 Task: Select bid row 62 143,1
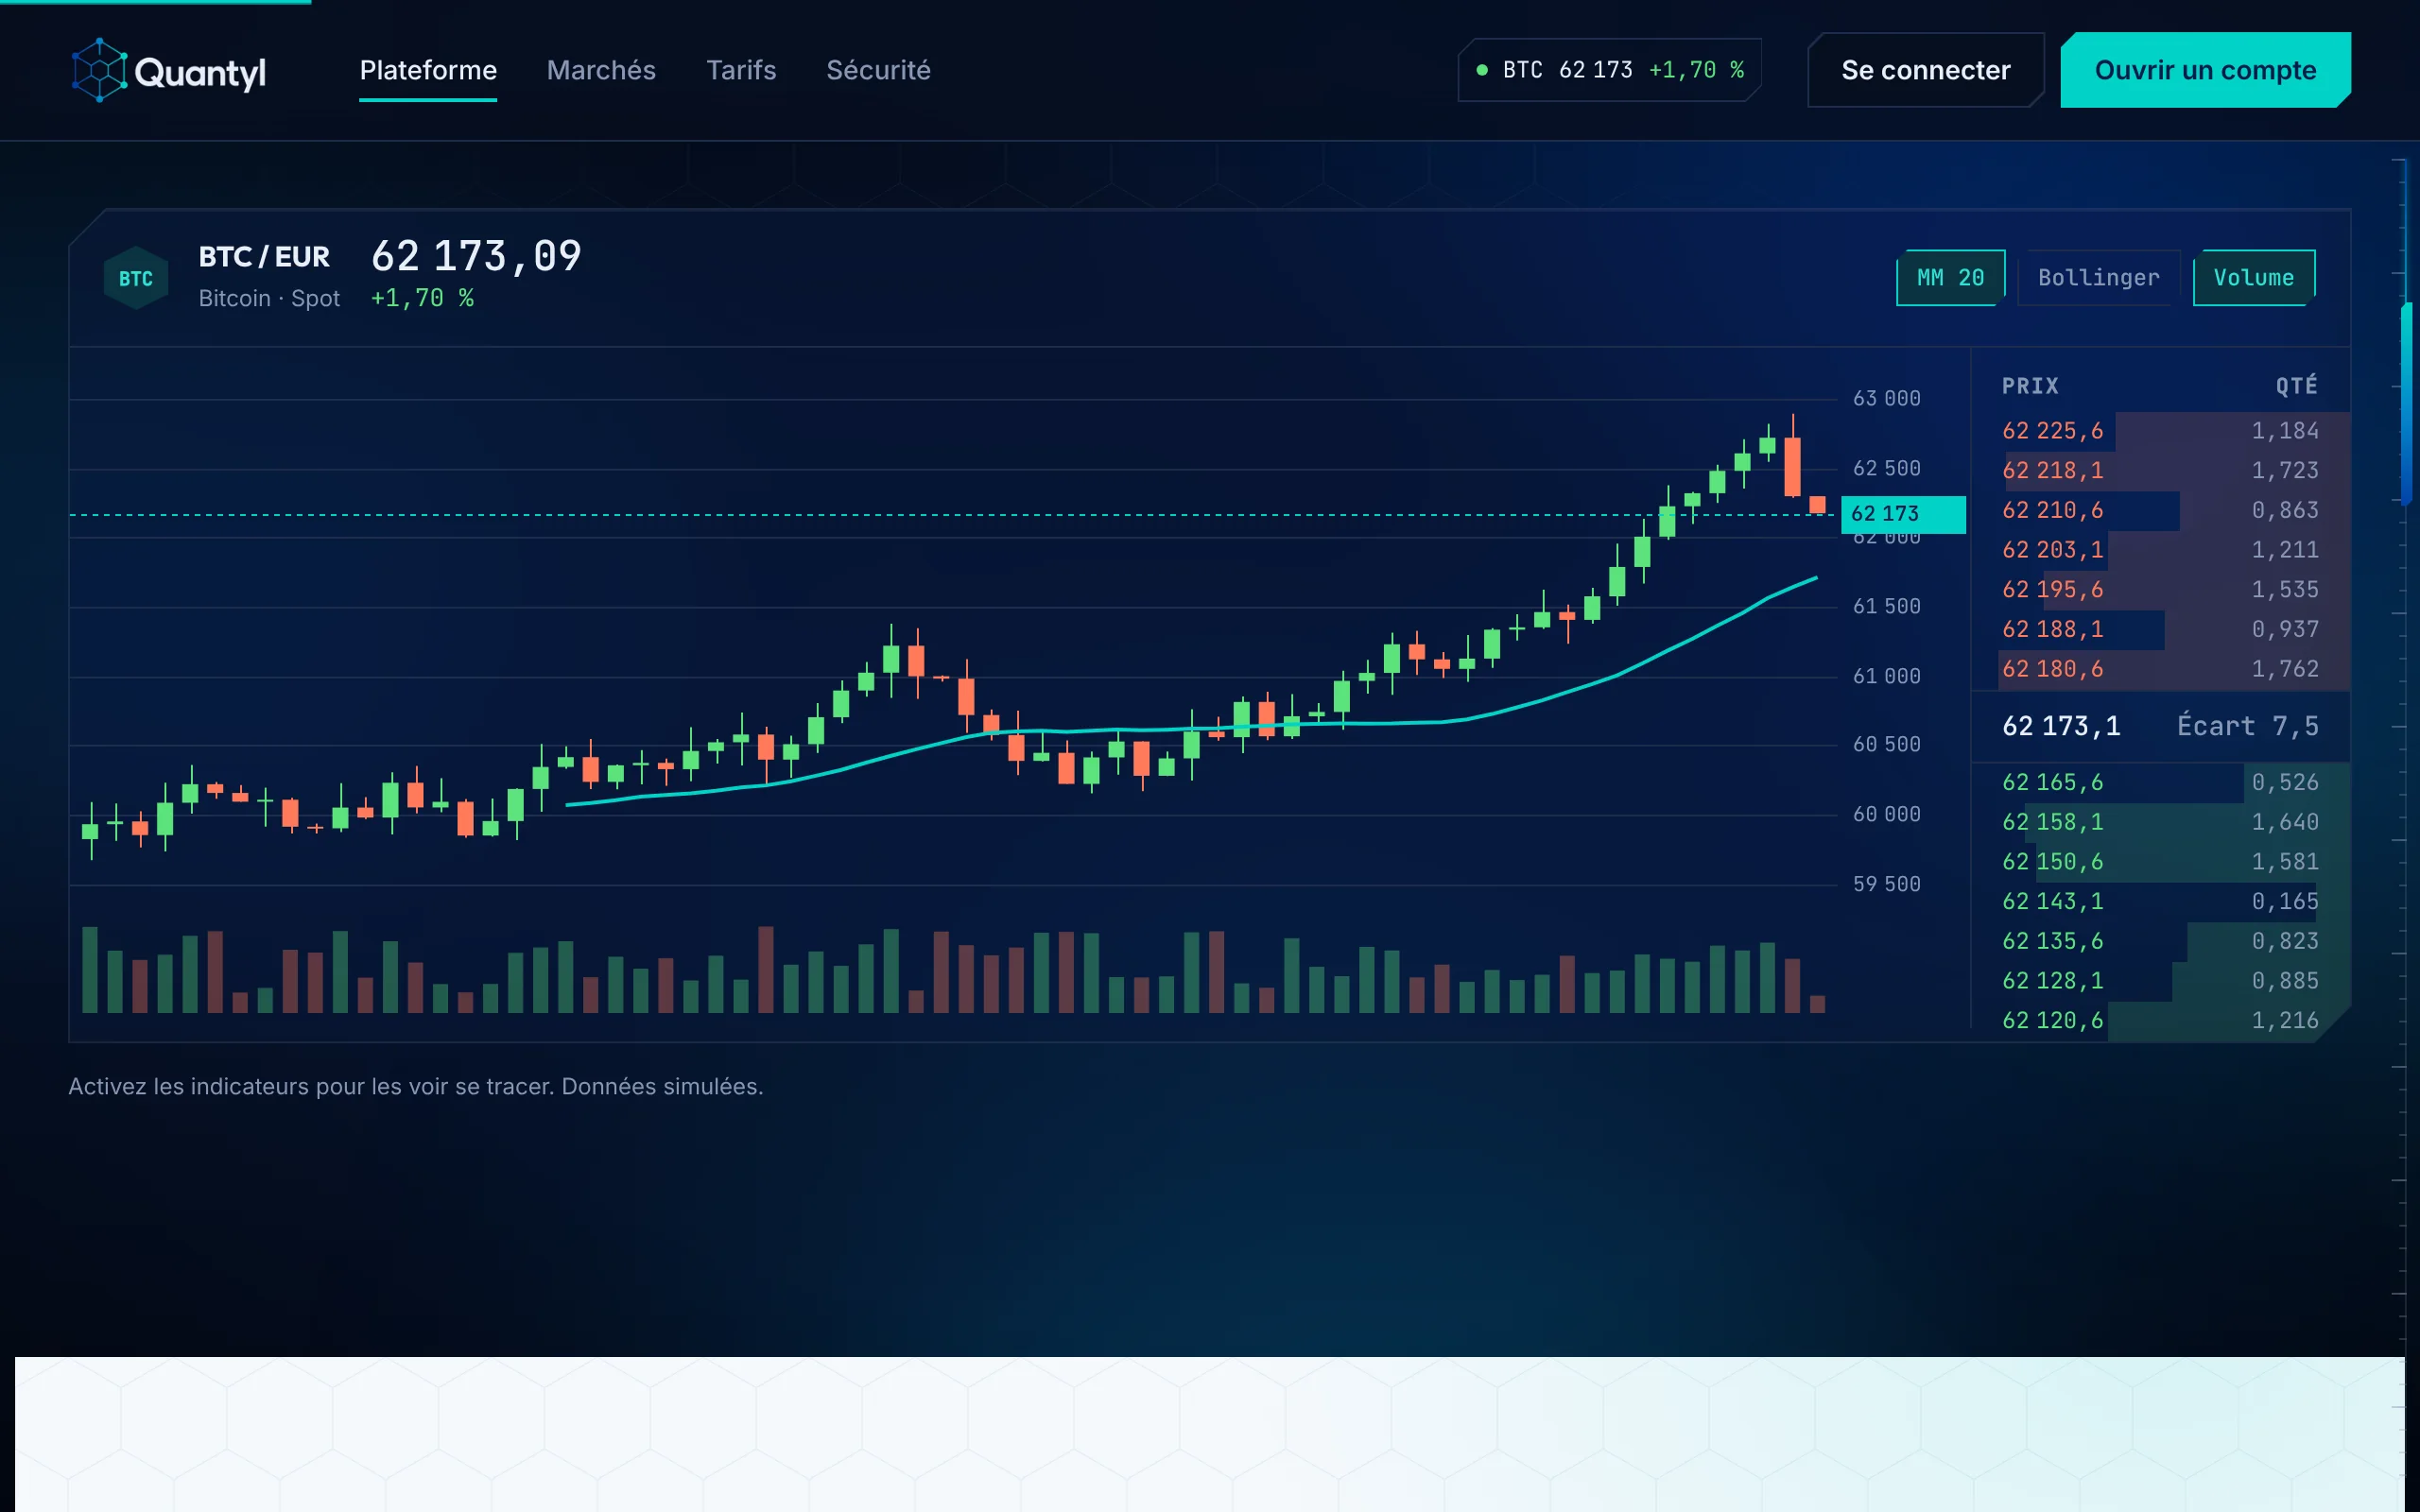point(2160,902)
